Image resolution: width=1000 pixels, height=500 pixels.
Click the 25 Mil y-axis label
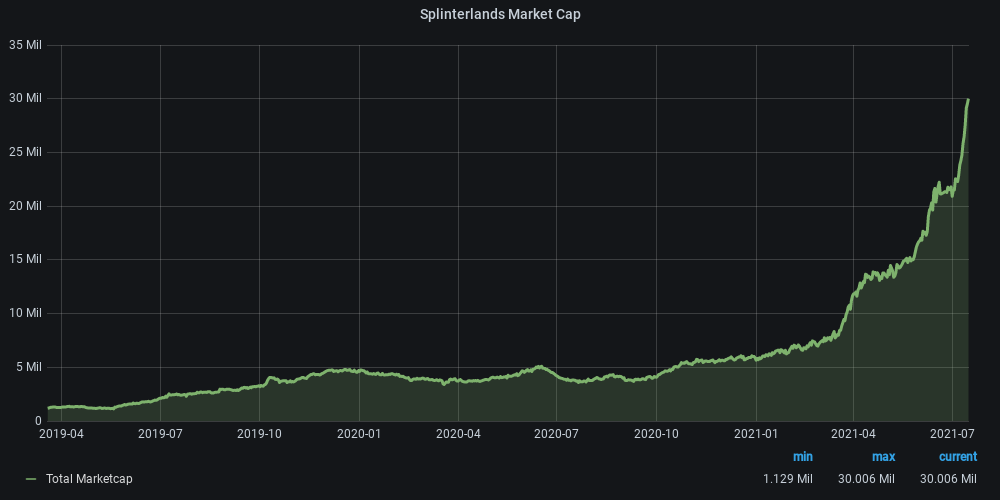click(x=26, y=152)
